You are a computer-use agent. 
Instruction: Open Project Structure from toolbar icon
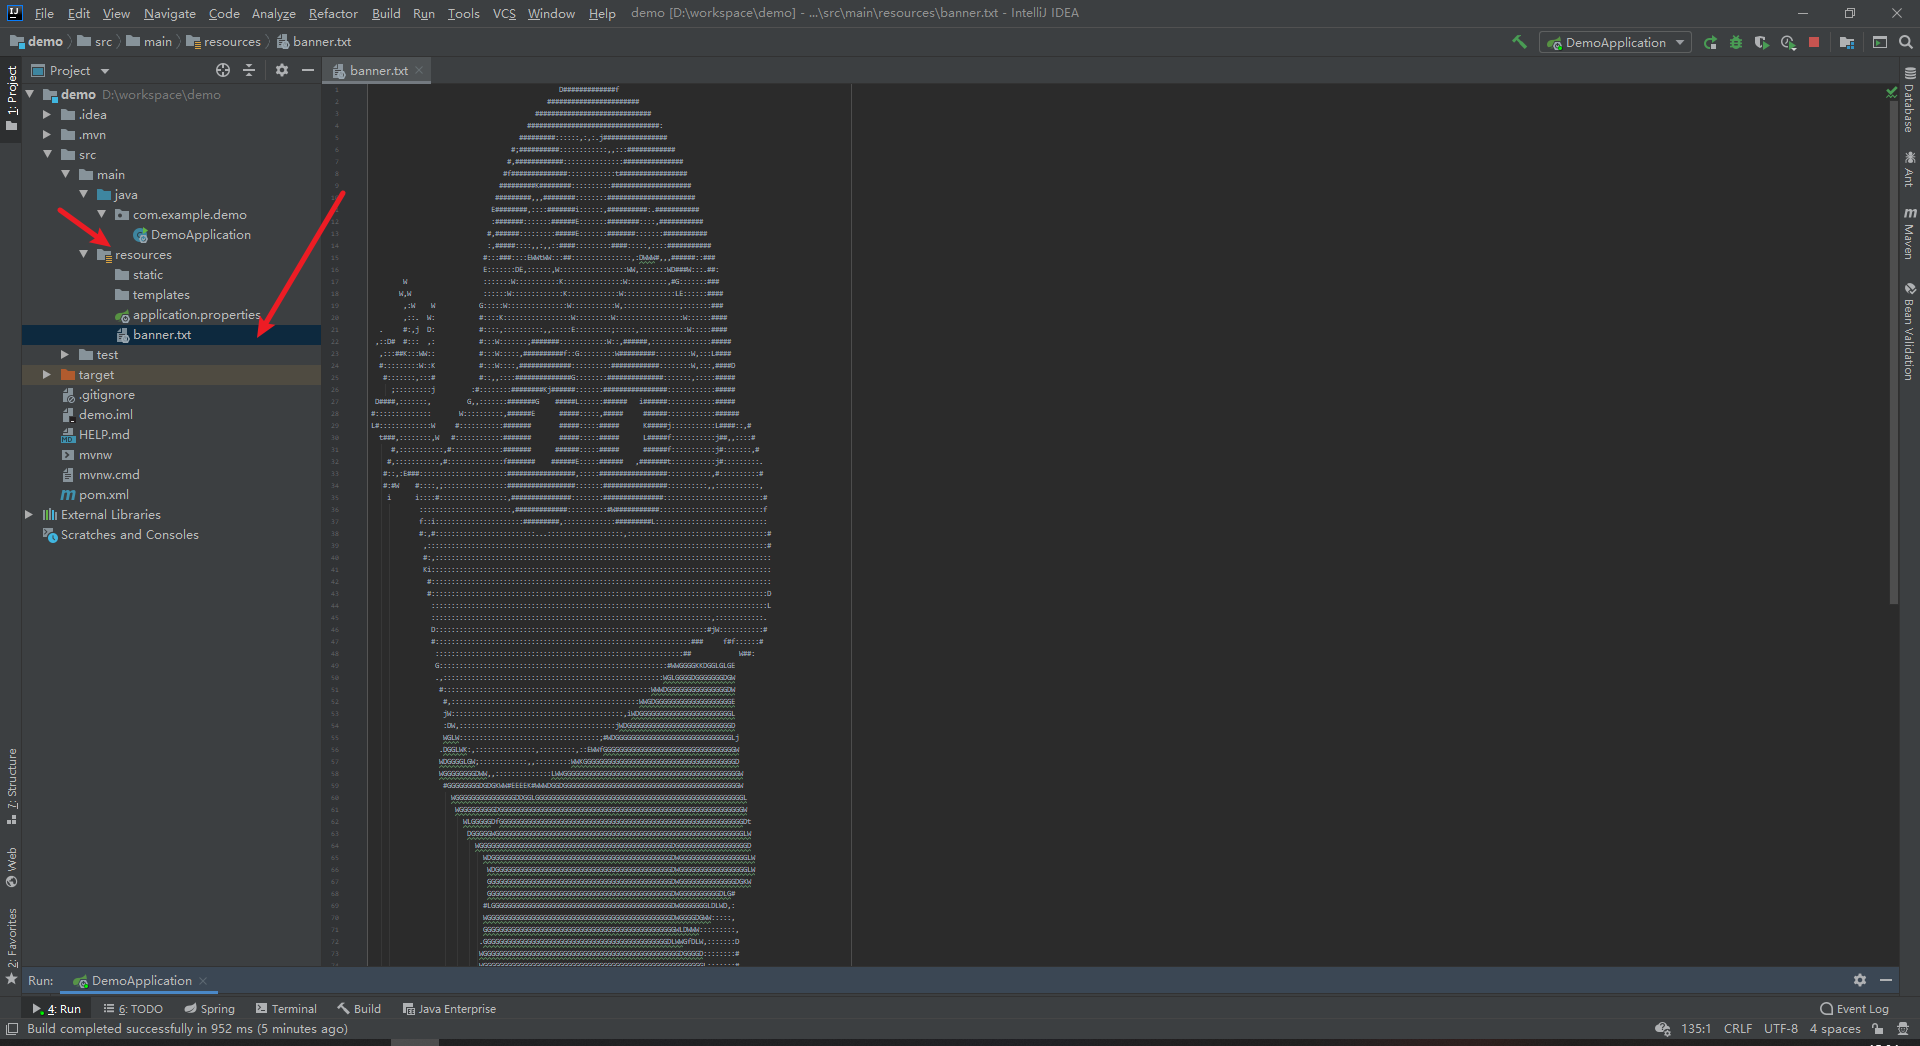point(1847,42)
